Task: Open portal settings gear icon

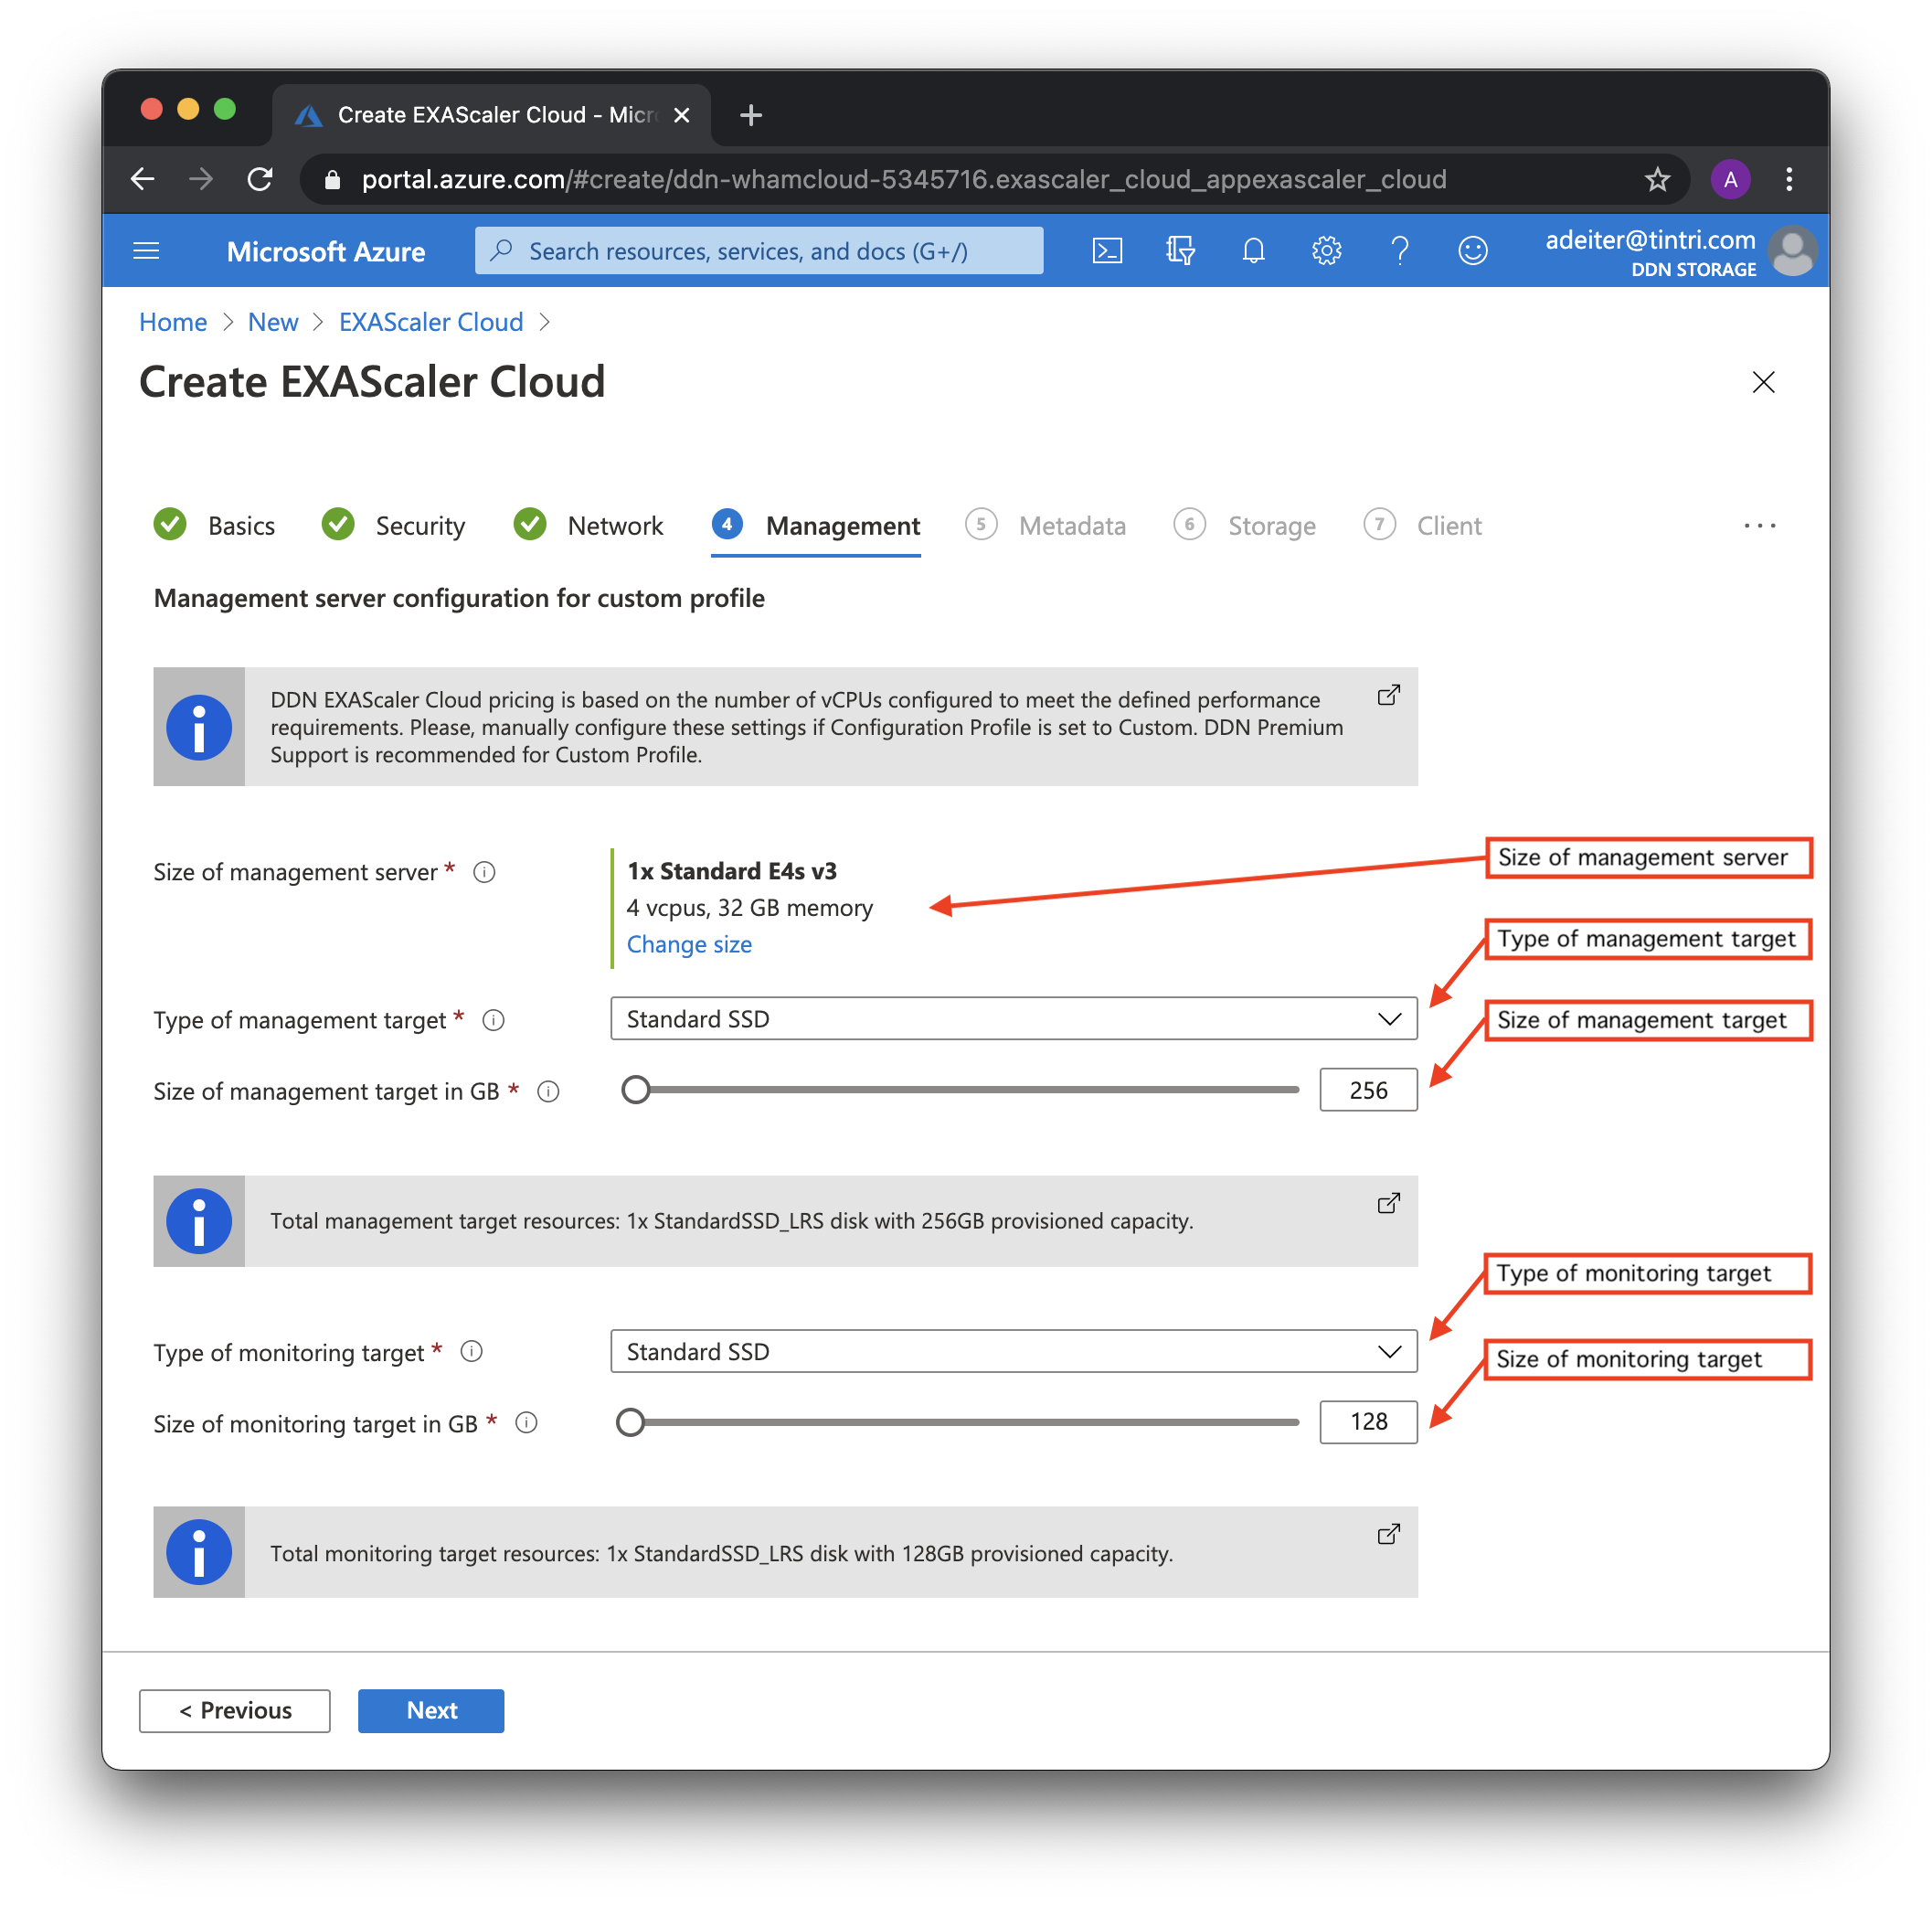Action: (1326, 250)
